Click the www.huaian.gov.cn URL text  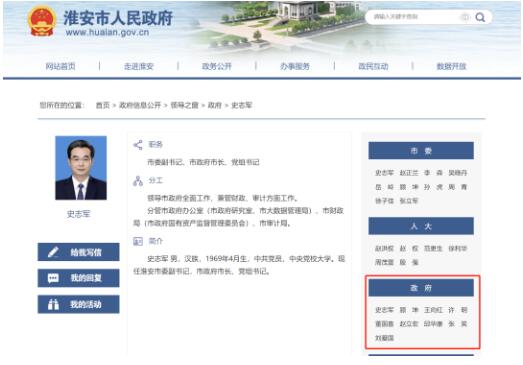[x=107, y=32]
